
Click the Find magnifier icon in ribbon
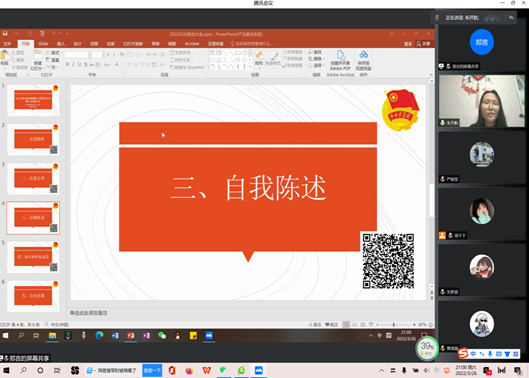(x=310, y=52)
